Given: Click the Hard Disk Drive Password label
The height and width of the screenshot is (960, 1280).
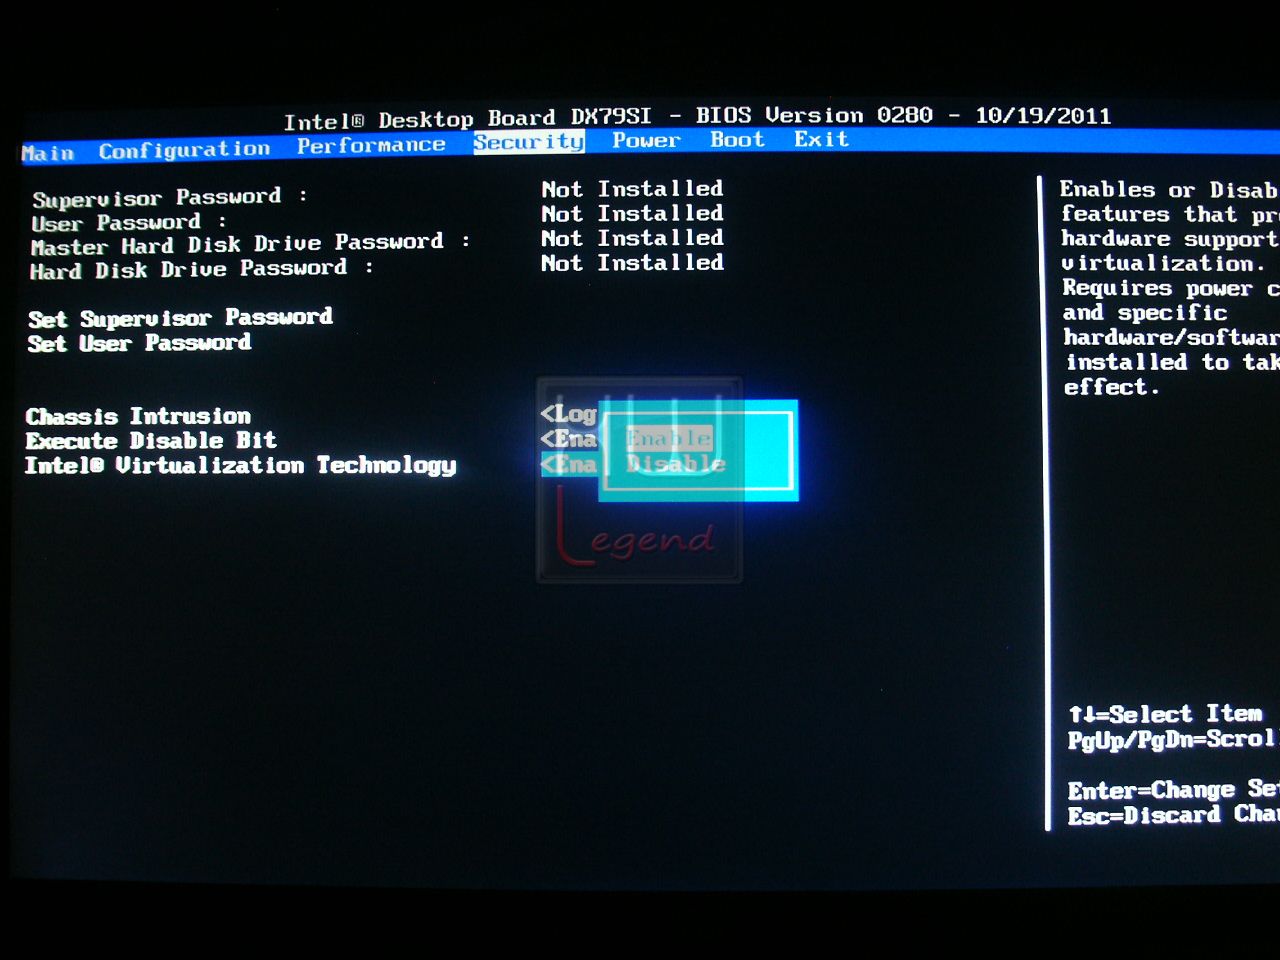Looking at the screenshot, I should (x=201, y=269).
